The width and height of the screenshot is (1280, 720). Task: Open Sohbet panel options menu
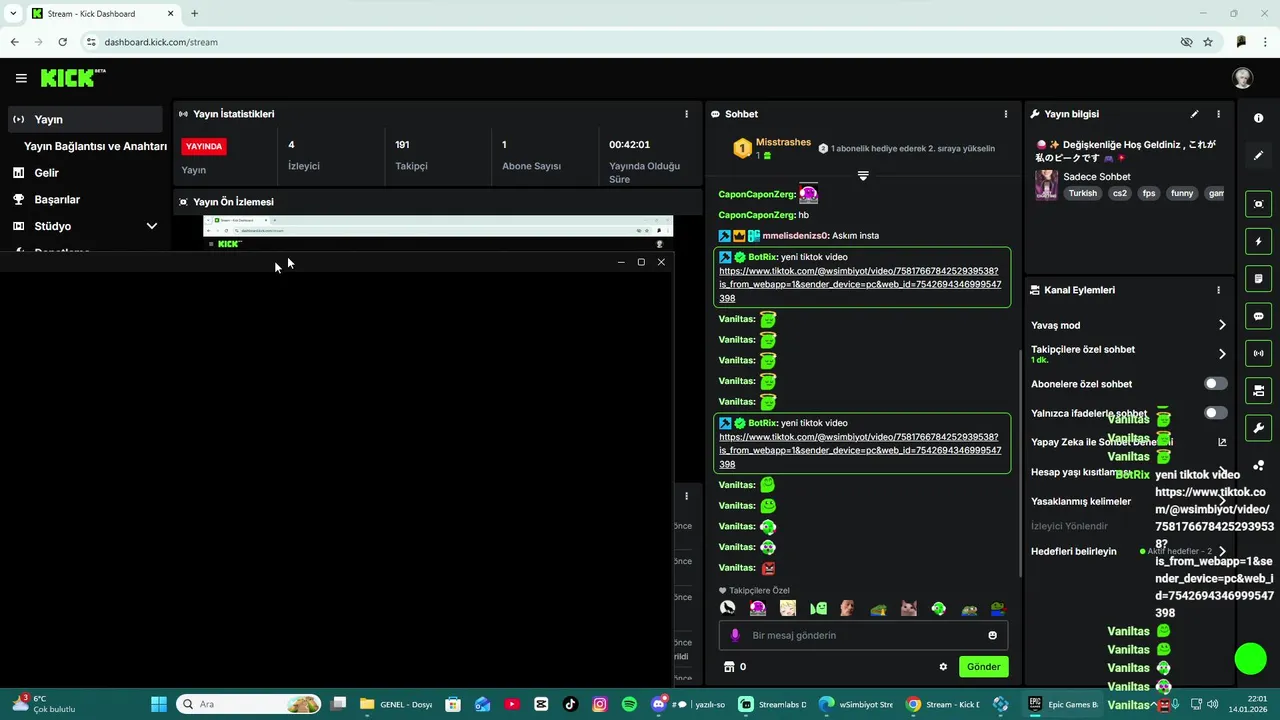pos(1006,114)
